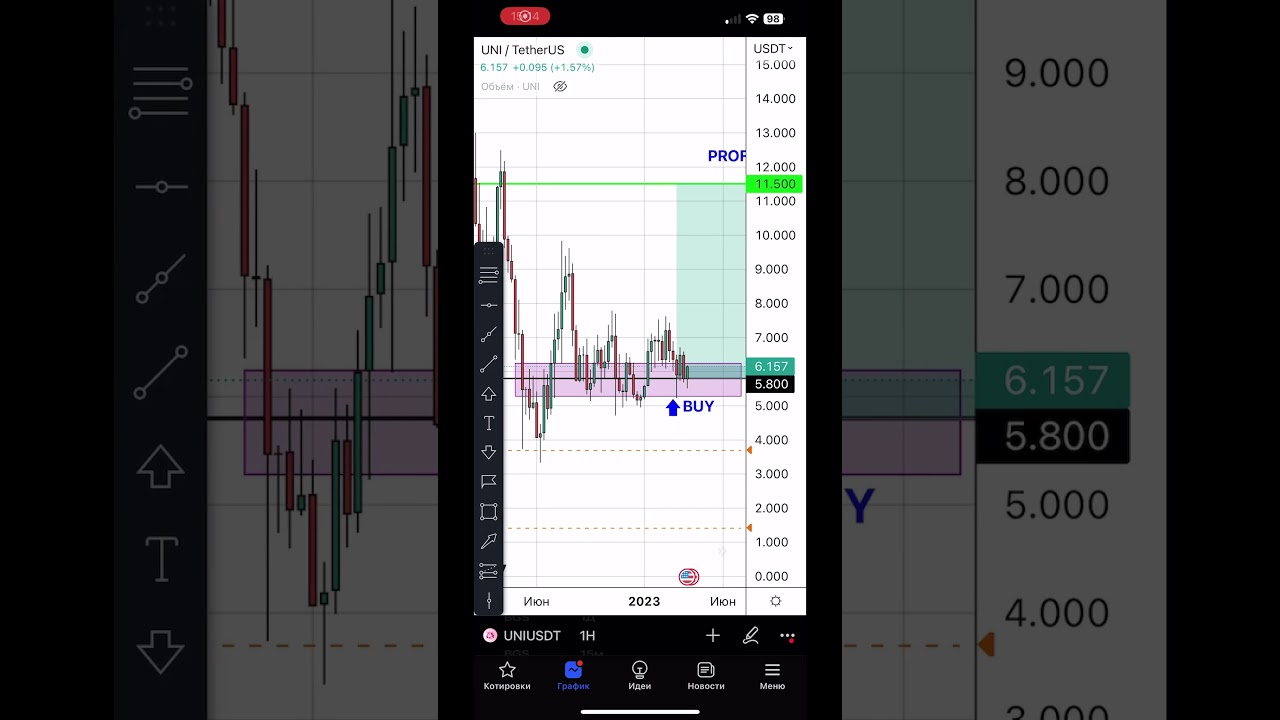Select the black 5.800 price label

click(772, 384)
